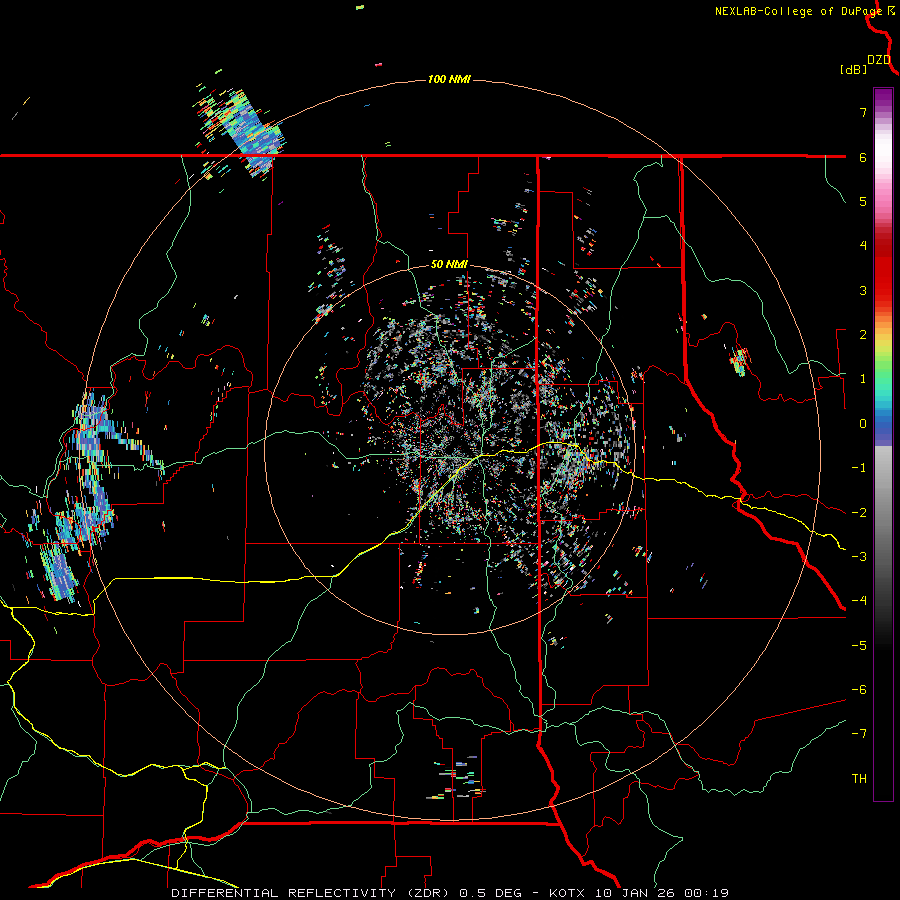Click the 10 JAN 26 00:19 timestamp
Screen dimensions: 900x900
tap(662, 893)
